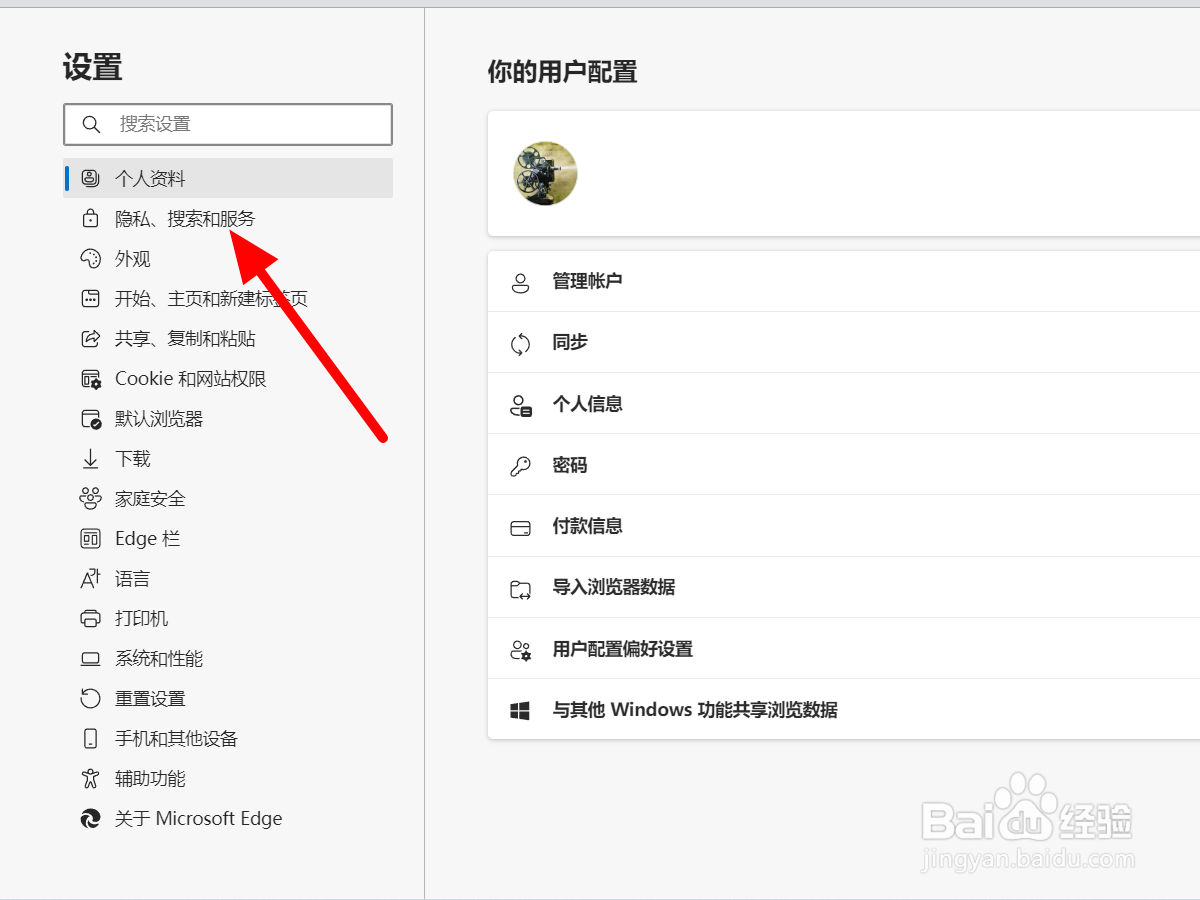Viewport: 1200px width, 900px height.
Task: Click the Profile (个人资料) icon
Action: click(x=90, y=179)
